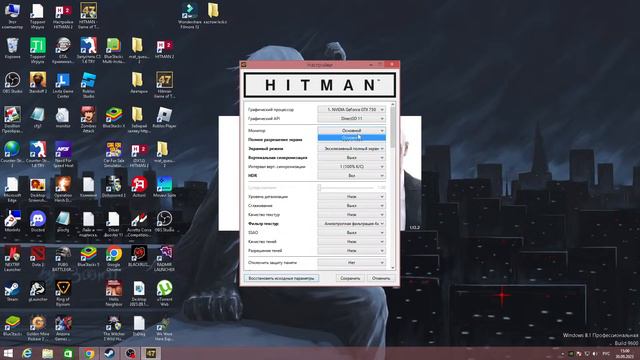Select the Dishonored 2 desktop icon
This screenshot has height=360, width=640.
[113, 187]
